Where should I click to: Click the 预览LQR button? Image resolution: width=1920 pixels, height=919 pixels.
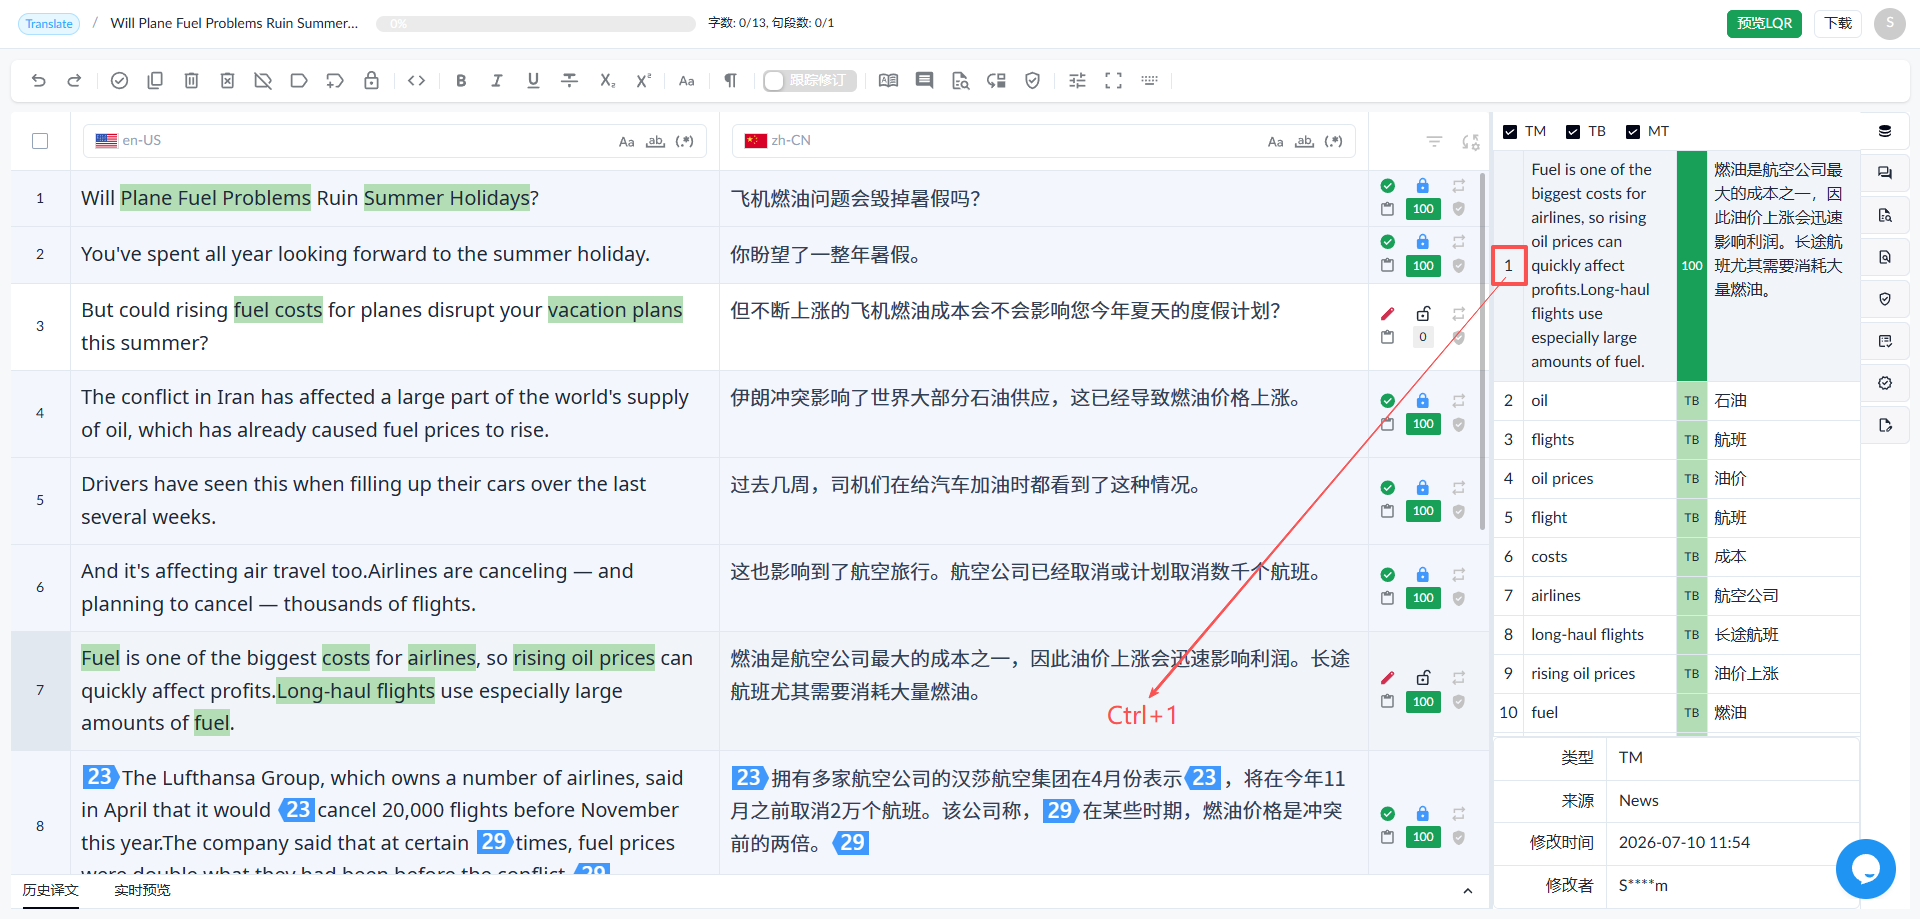coord(1764,23)
